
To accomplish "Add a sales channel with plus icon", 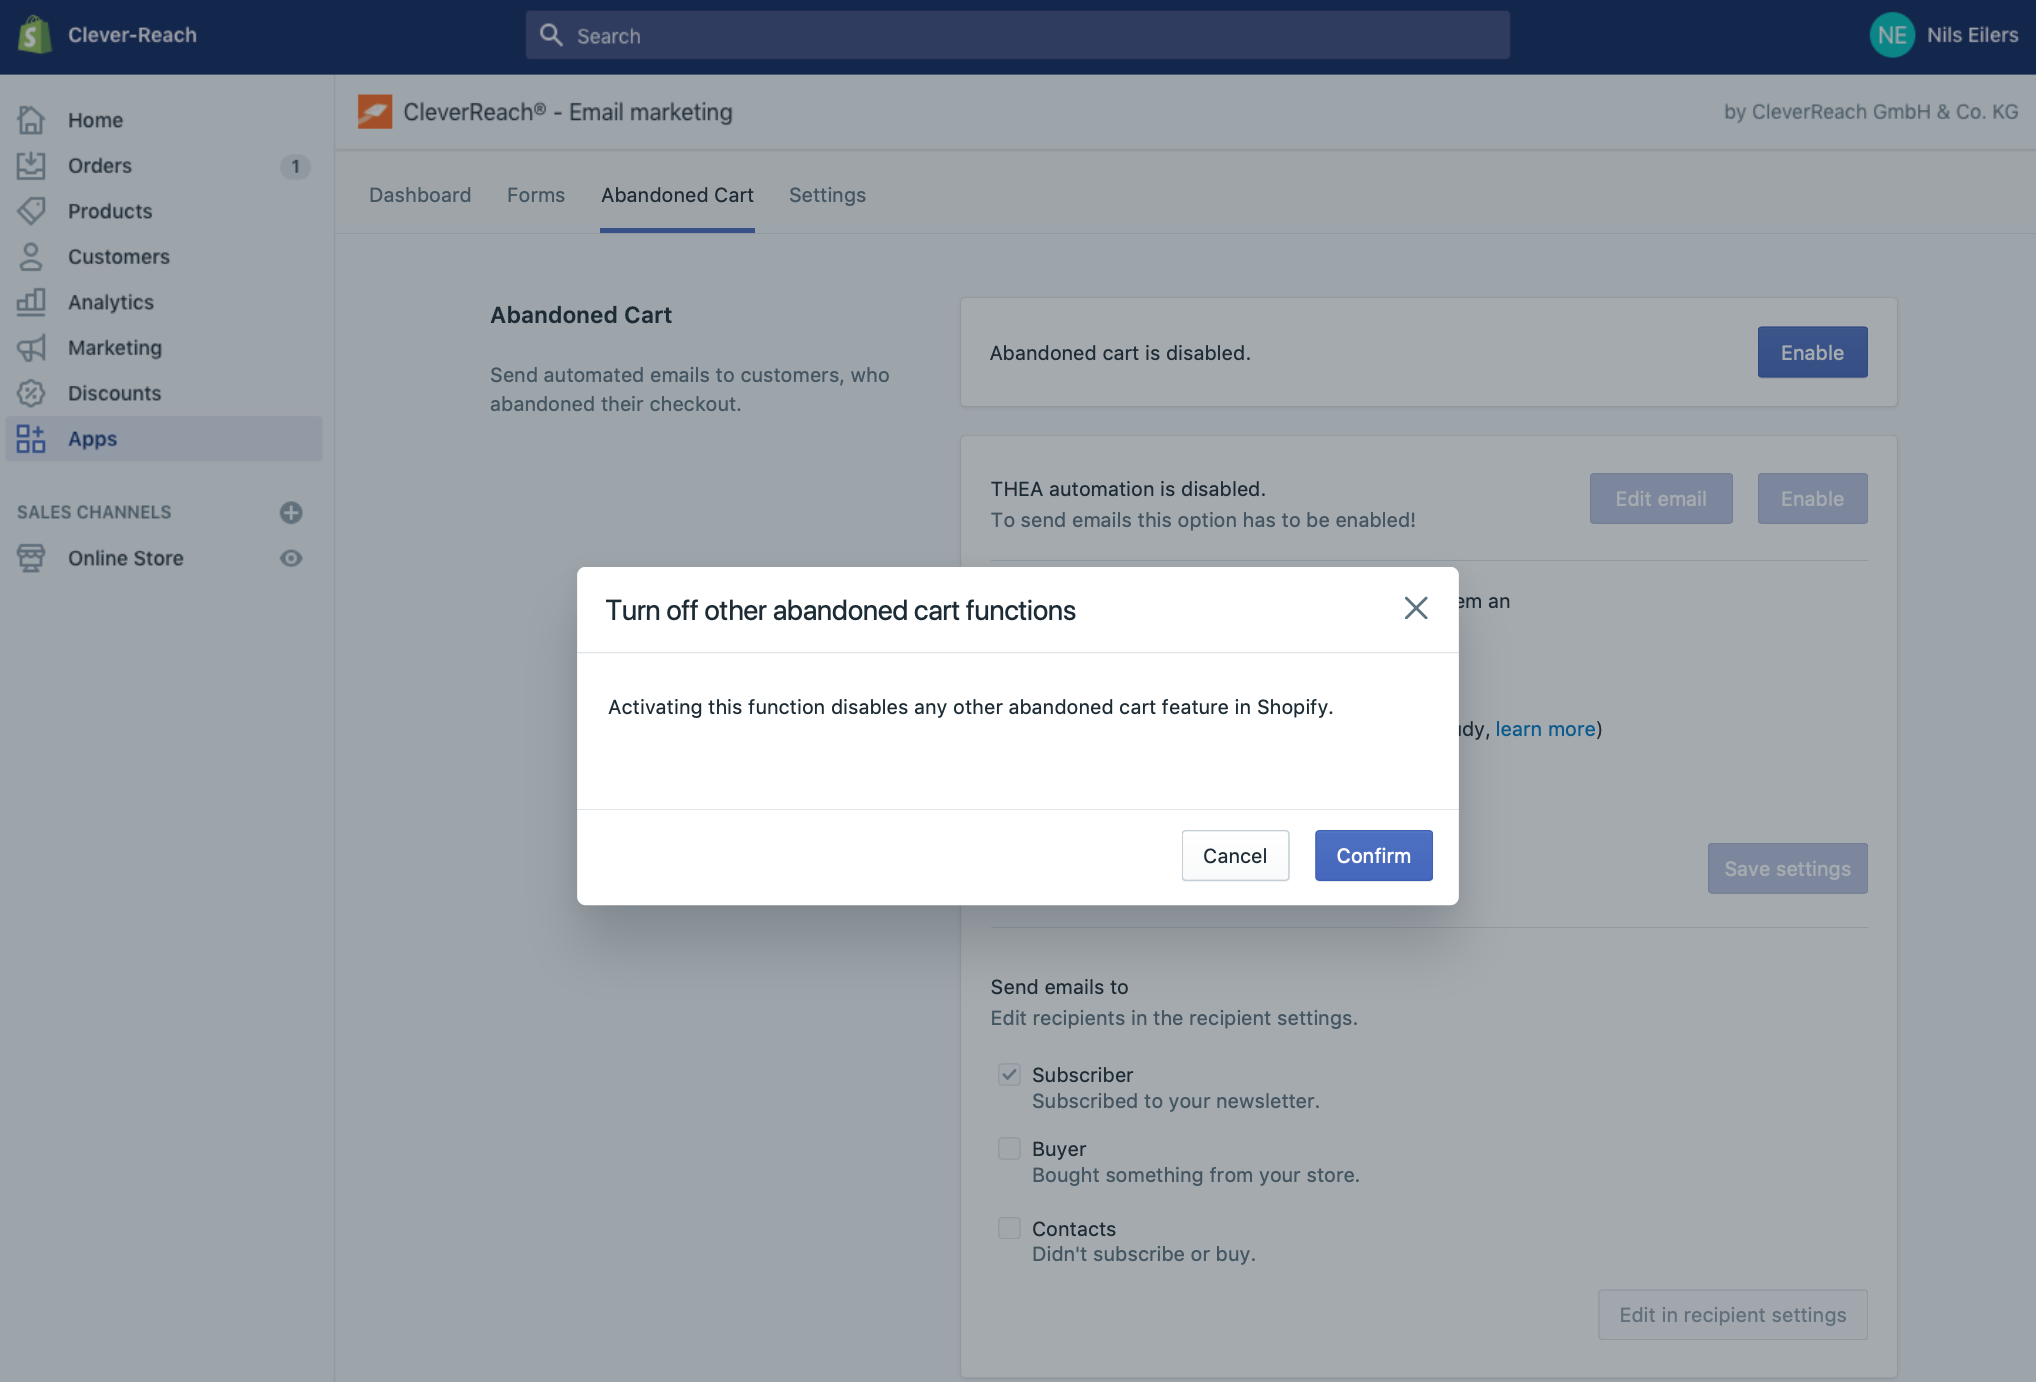I will tap(291, 512).
